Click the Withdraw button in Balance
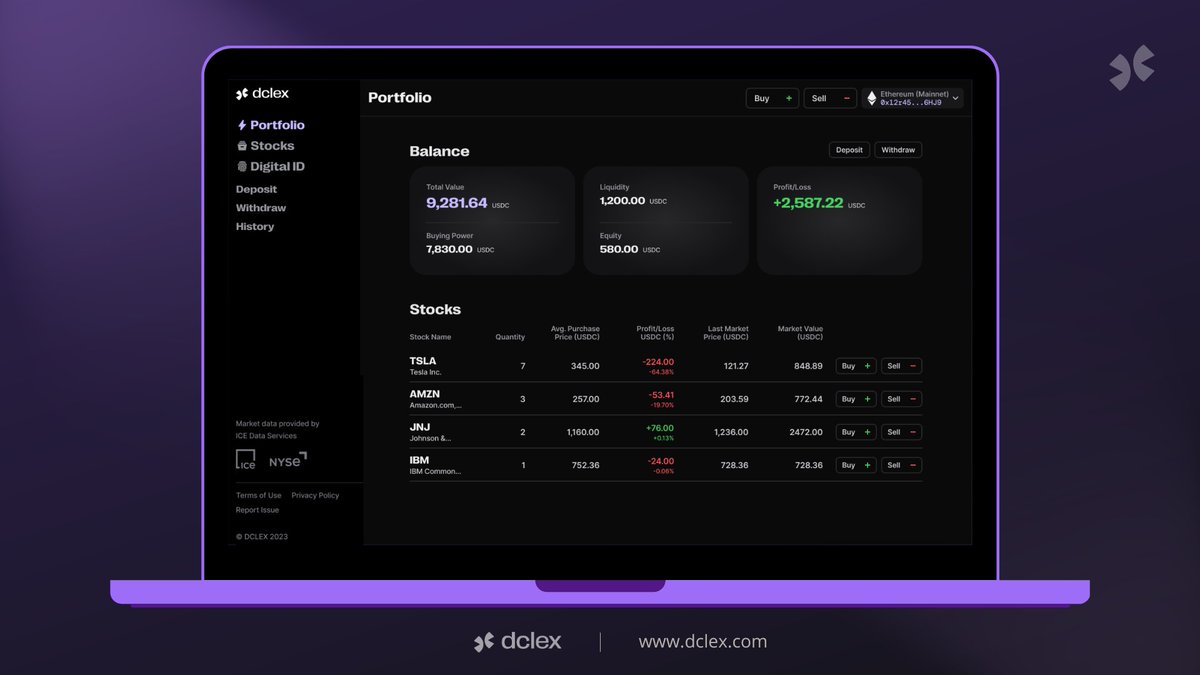This screenshot has width=1200, height=675. tap(898, 150)
